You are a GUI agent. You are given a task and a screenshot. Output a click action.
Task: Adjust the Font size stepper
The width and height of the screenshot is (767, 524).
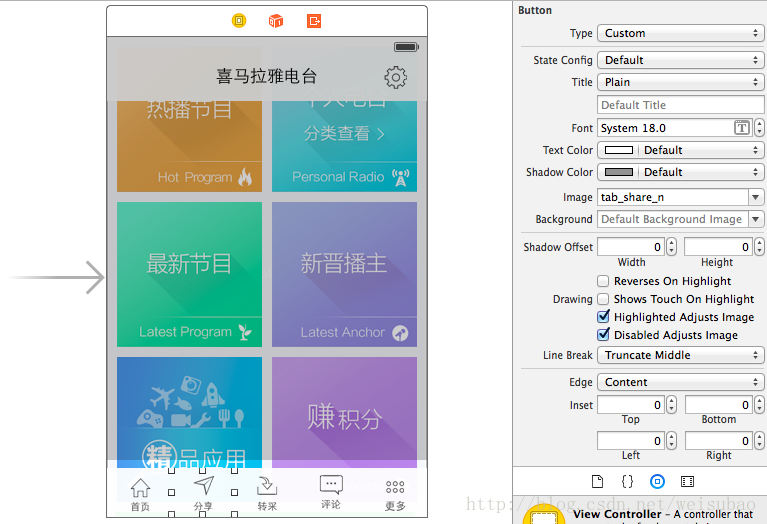click(x=759, y=128)
